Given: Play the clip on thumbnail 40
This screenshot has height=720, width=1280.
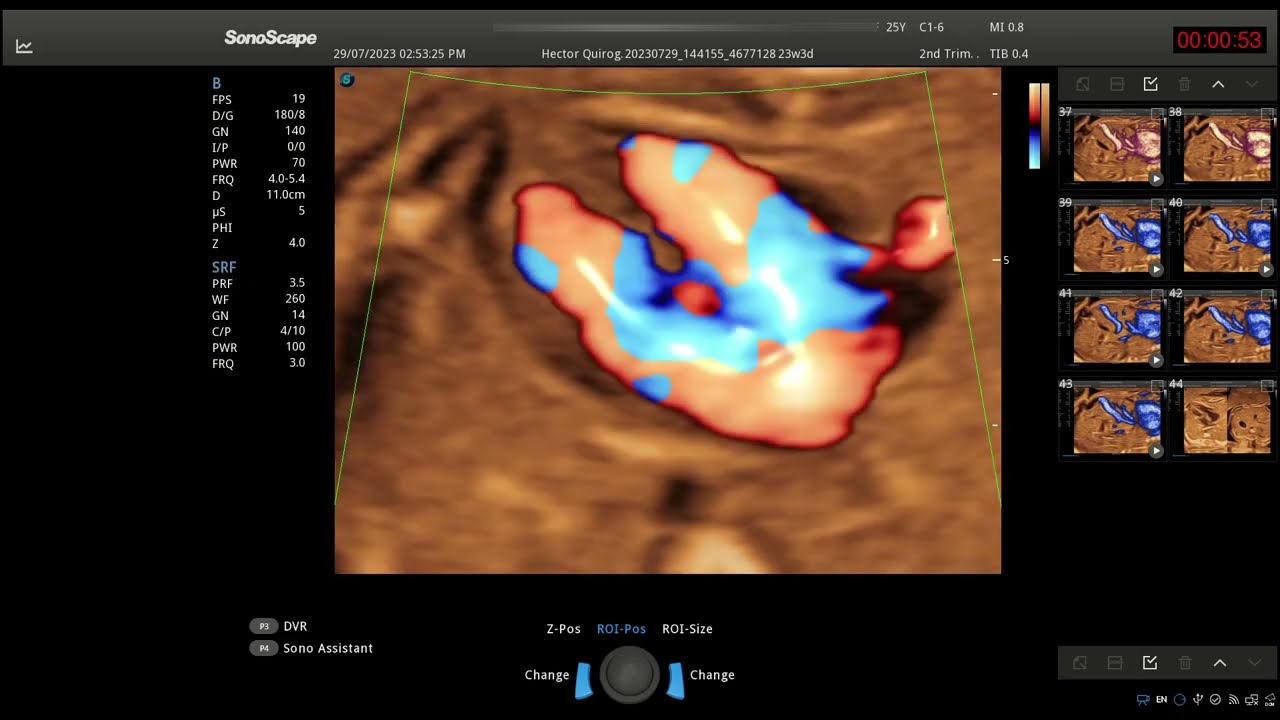Looking at the screenshot, I should click(1266, 270).
